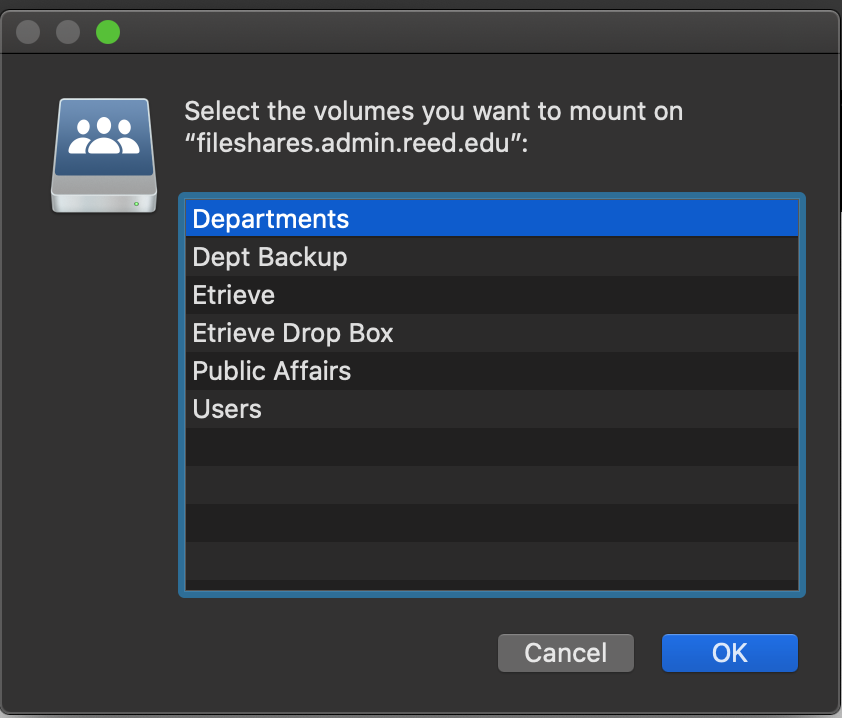Choose the Etrieve volume in the list
The height and width of the screenshot is (718, 842).
(234, 295)
